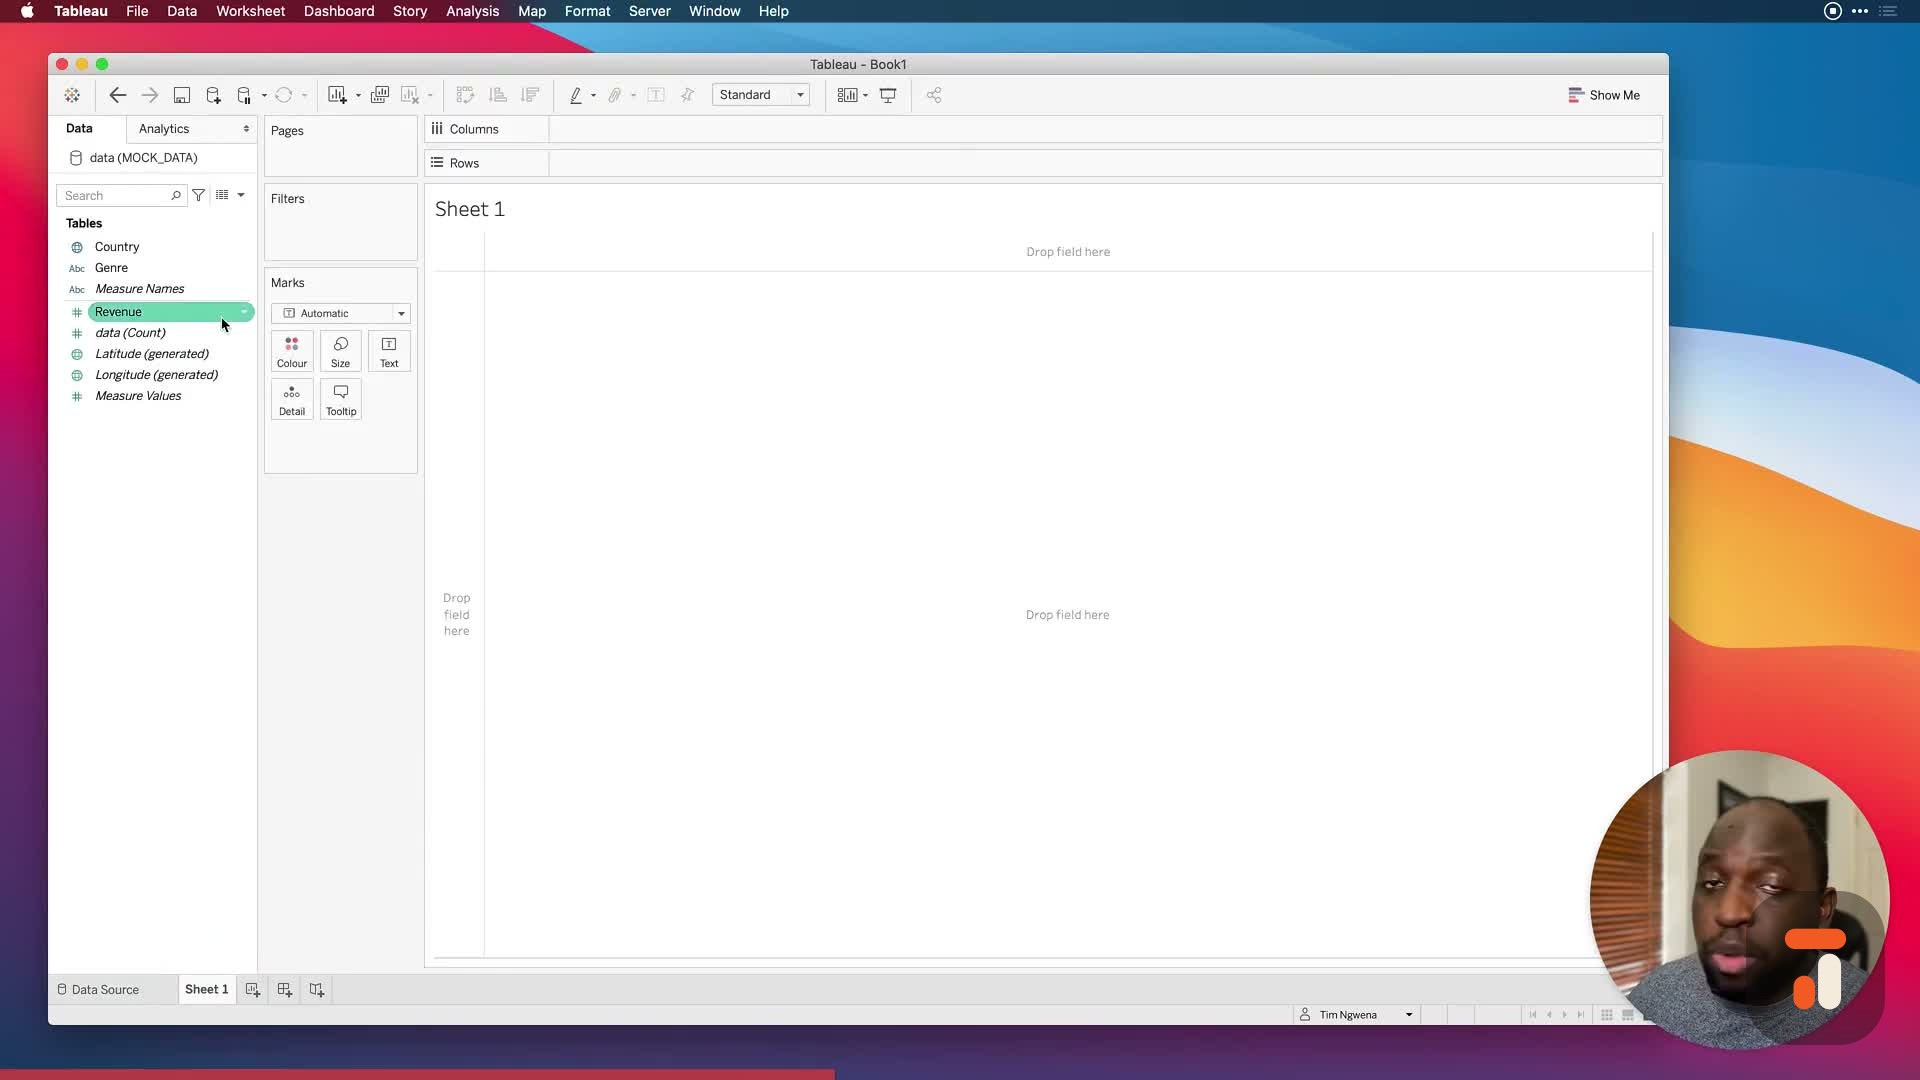Image resolution: width=1920 pixels, height=1080 pixels.
Task: Click the Show Me button
Action: click(1604, 95)
